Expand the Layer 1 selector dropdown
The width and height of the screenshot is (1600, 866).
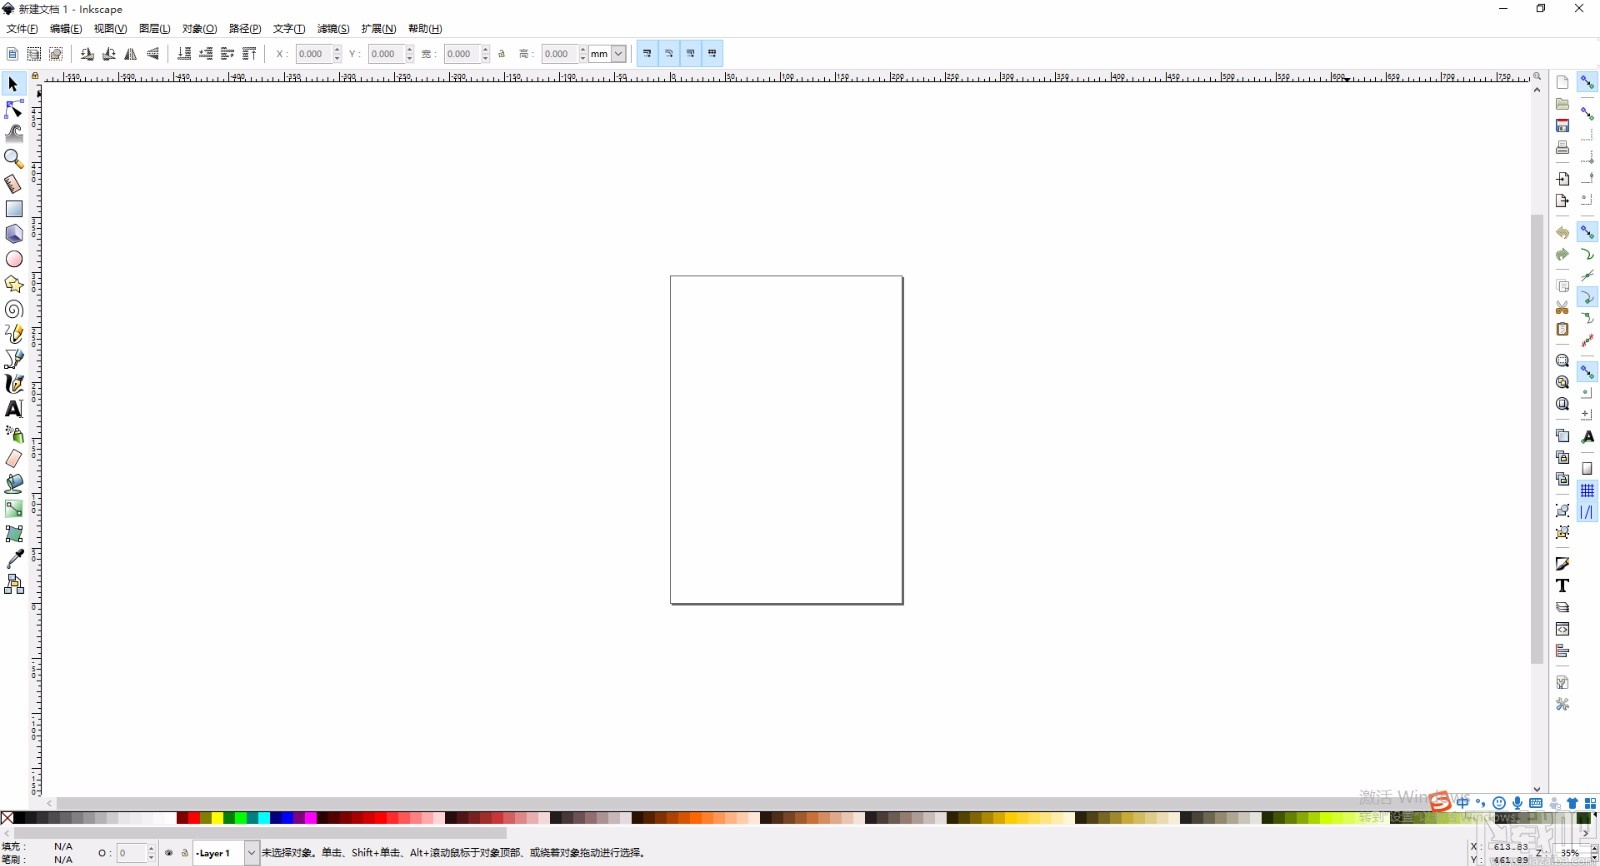(251, 853)
